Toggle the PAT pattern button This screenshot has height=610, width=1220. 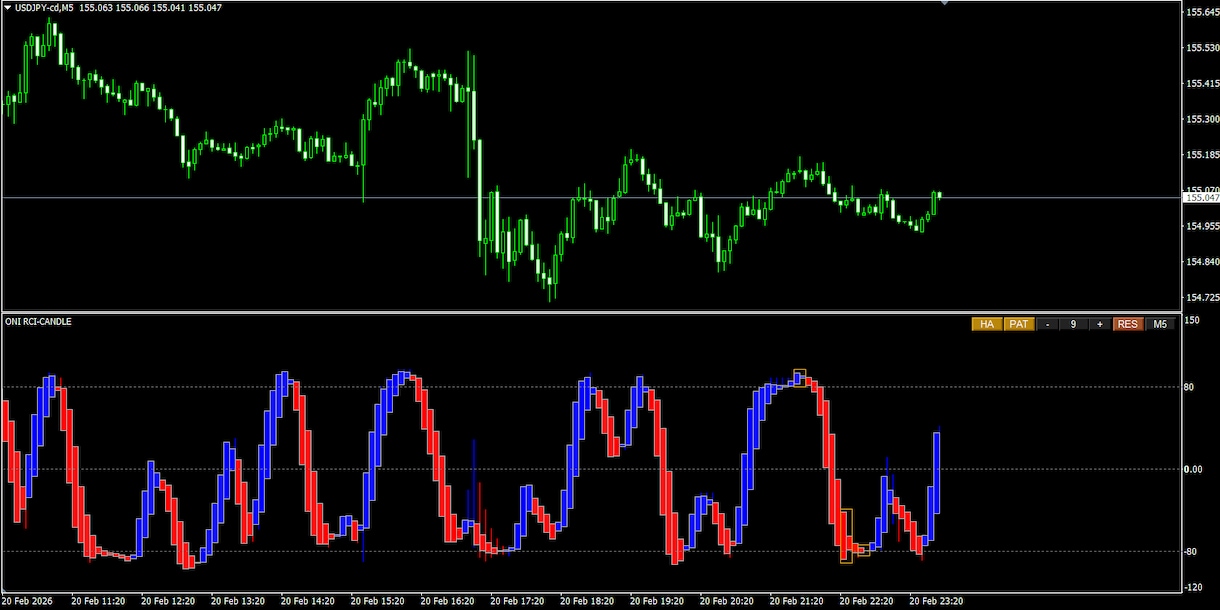click(1019, 324)
